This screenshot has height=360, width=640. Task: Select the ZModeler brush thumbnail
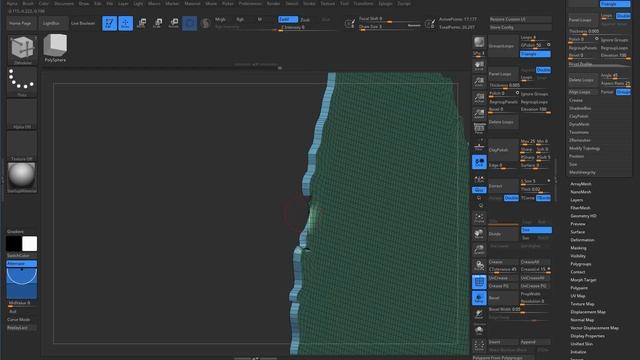(x=22, y=50)
